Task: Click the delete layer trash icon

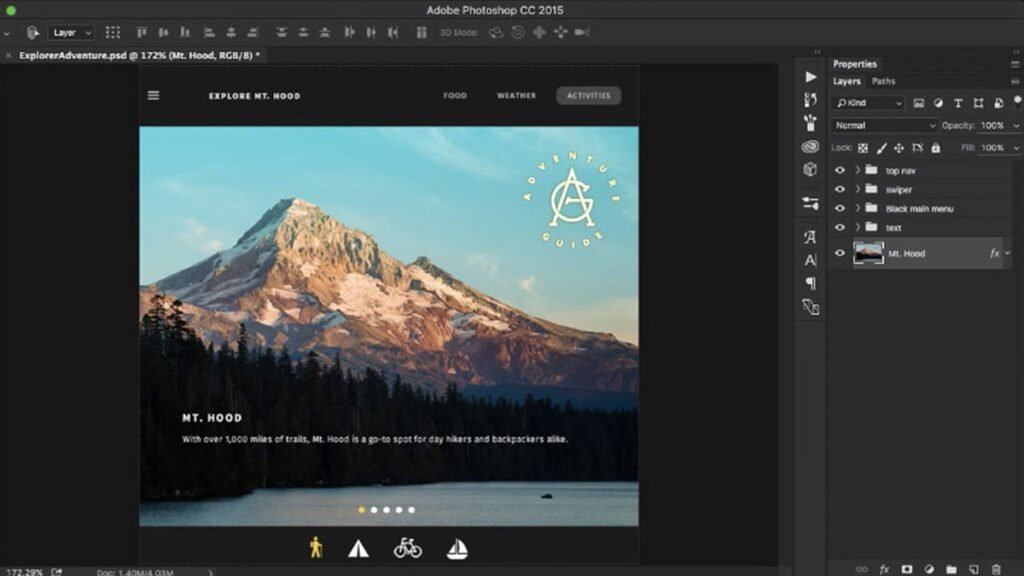Action: [x=995, y=569]
